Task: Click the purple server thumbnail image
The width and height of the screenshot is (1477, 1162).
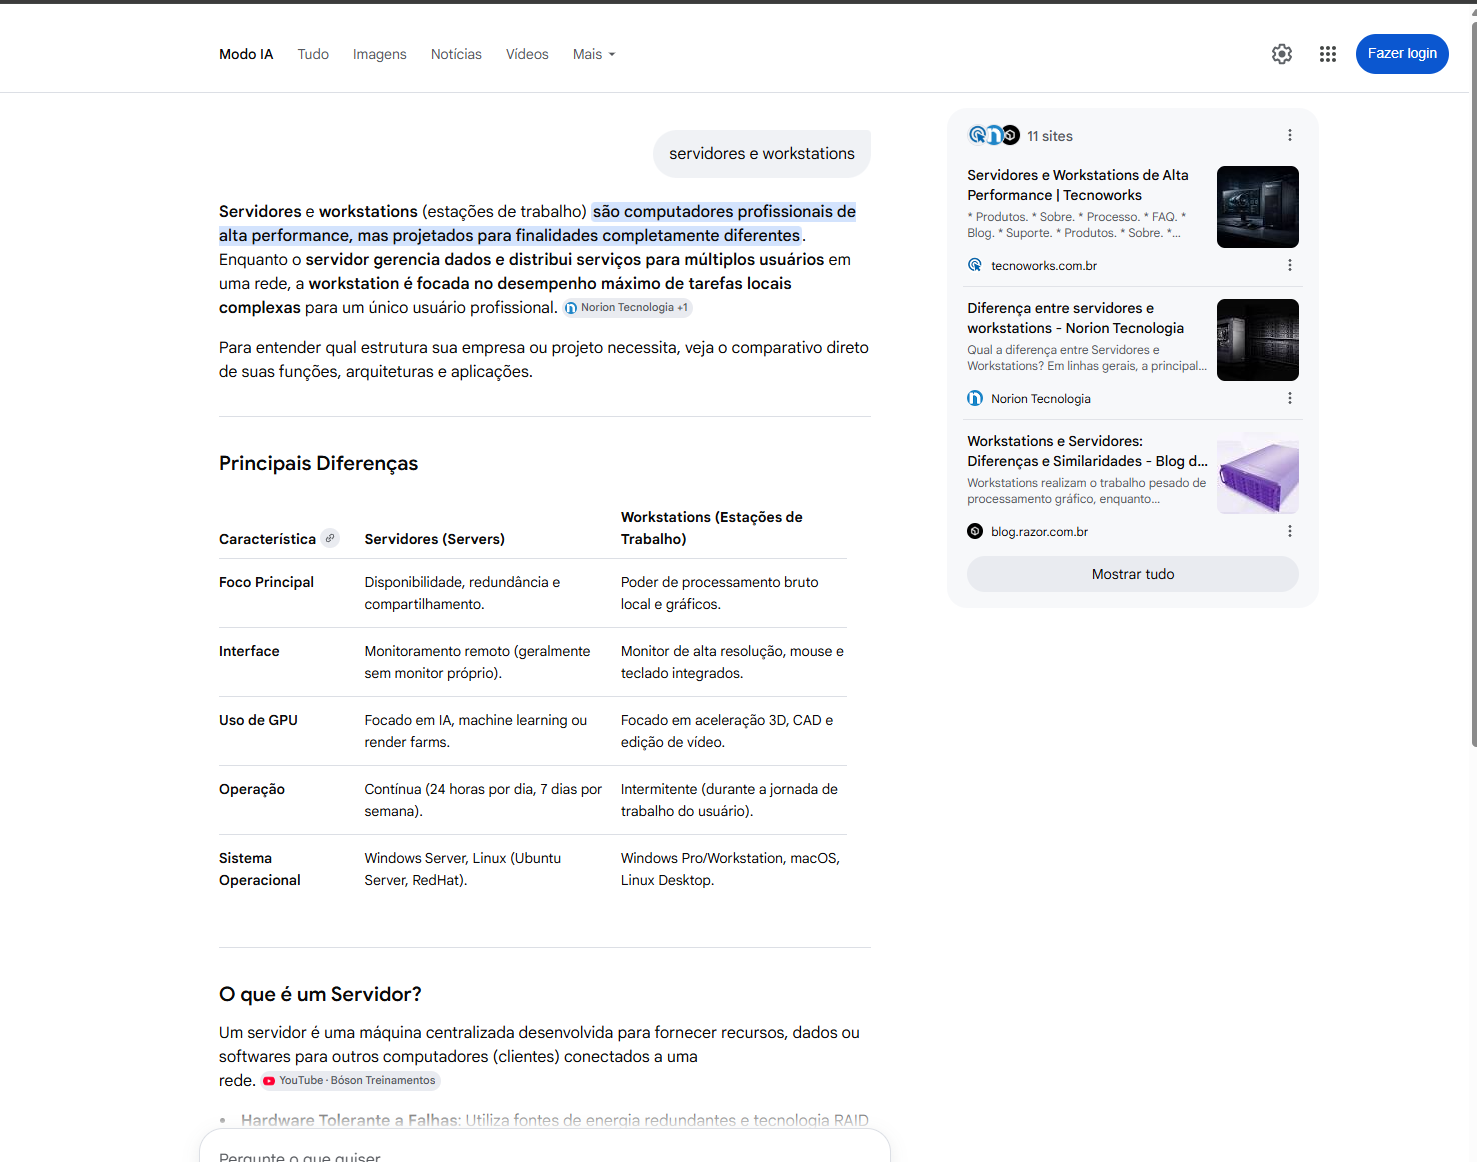Action: [x=1258, y=473]
